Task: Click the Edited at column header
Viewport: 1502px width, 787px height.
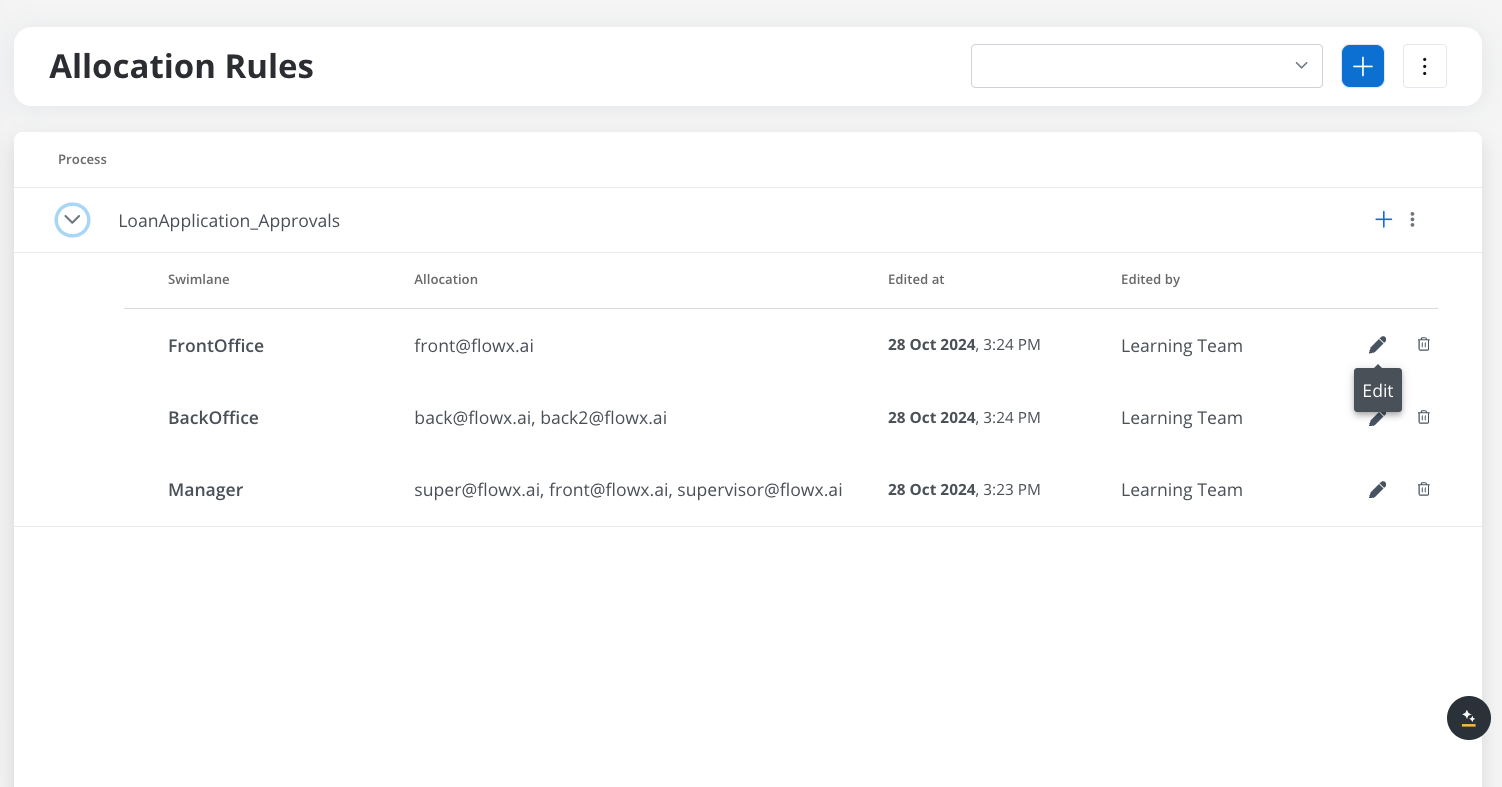Action: click(x=916, y=280)
